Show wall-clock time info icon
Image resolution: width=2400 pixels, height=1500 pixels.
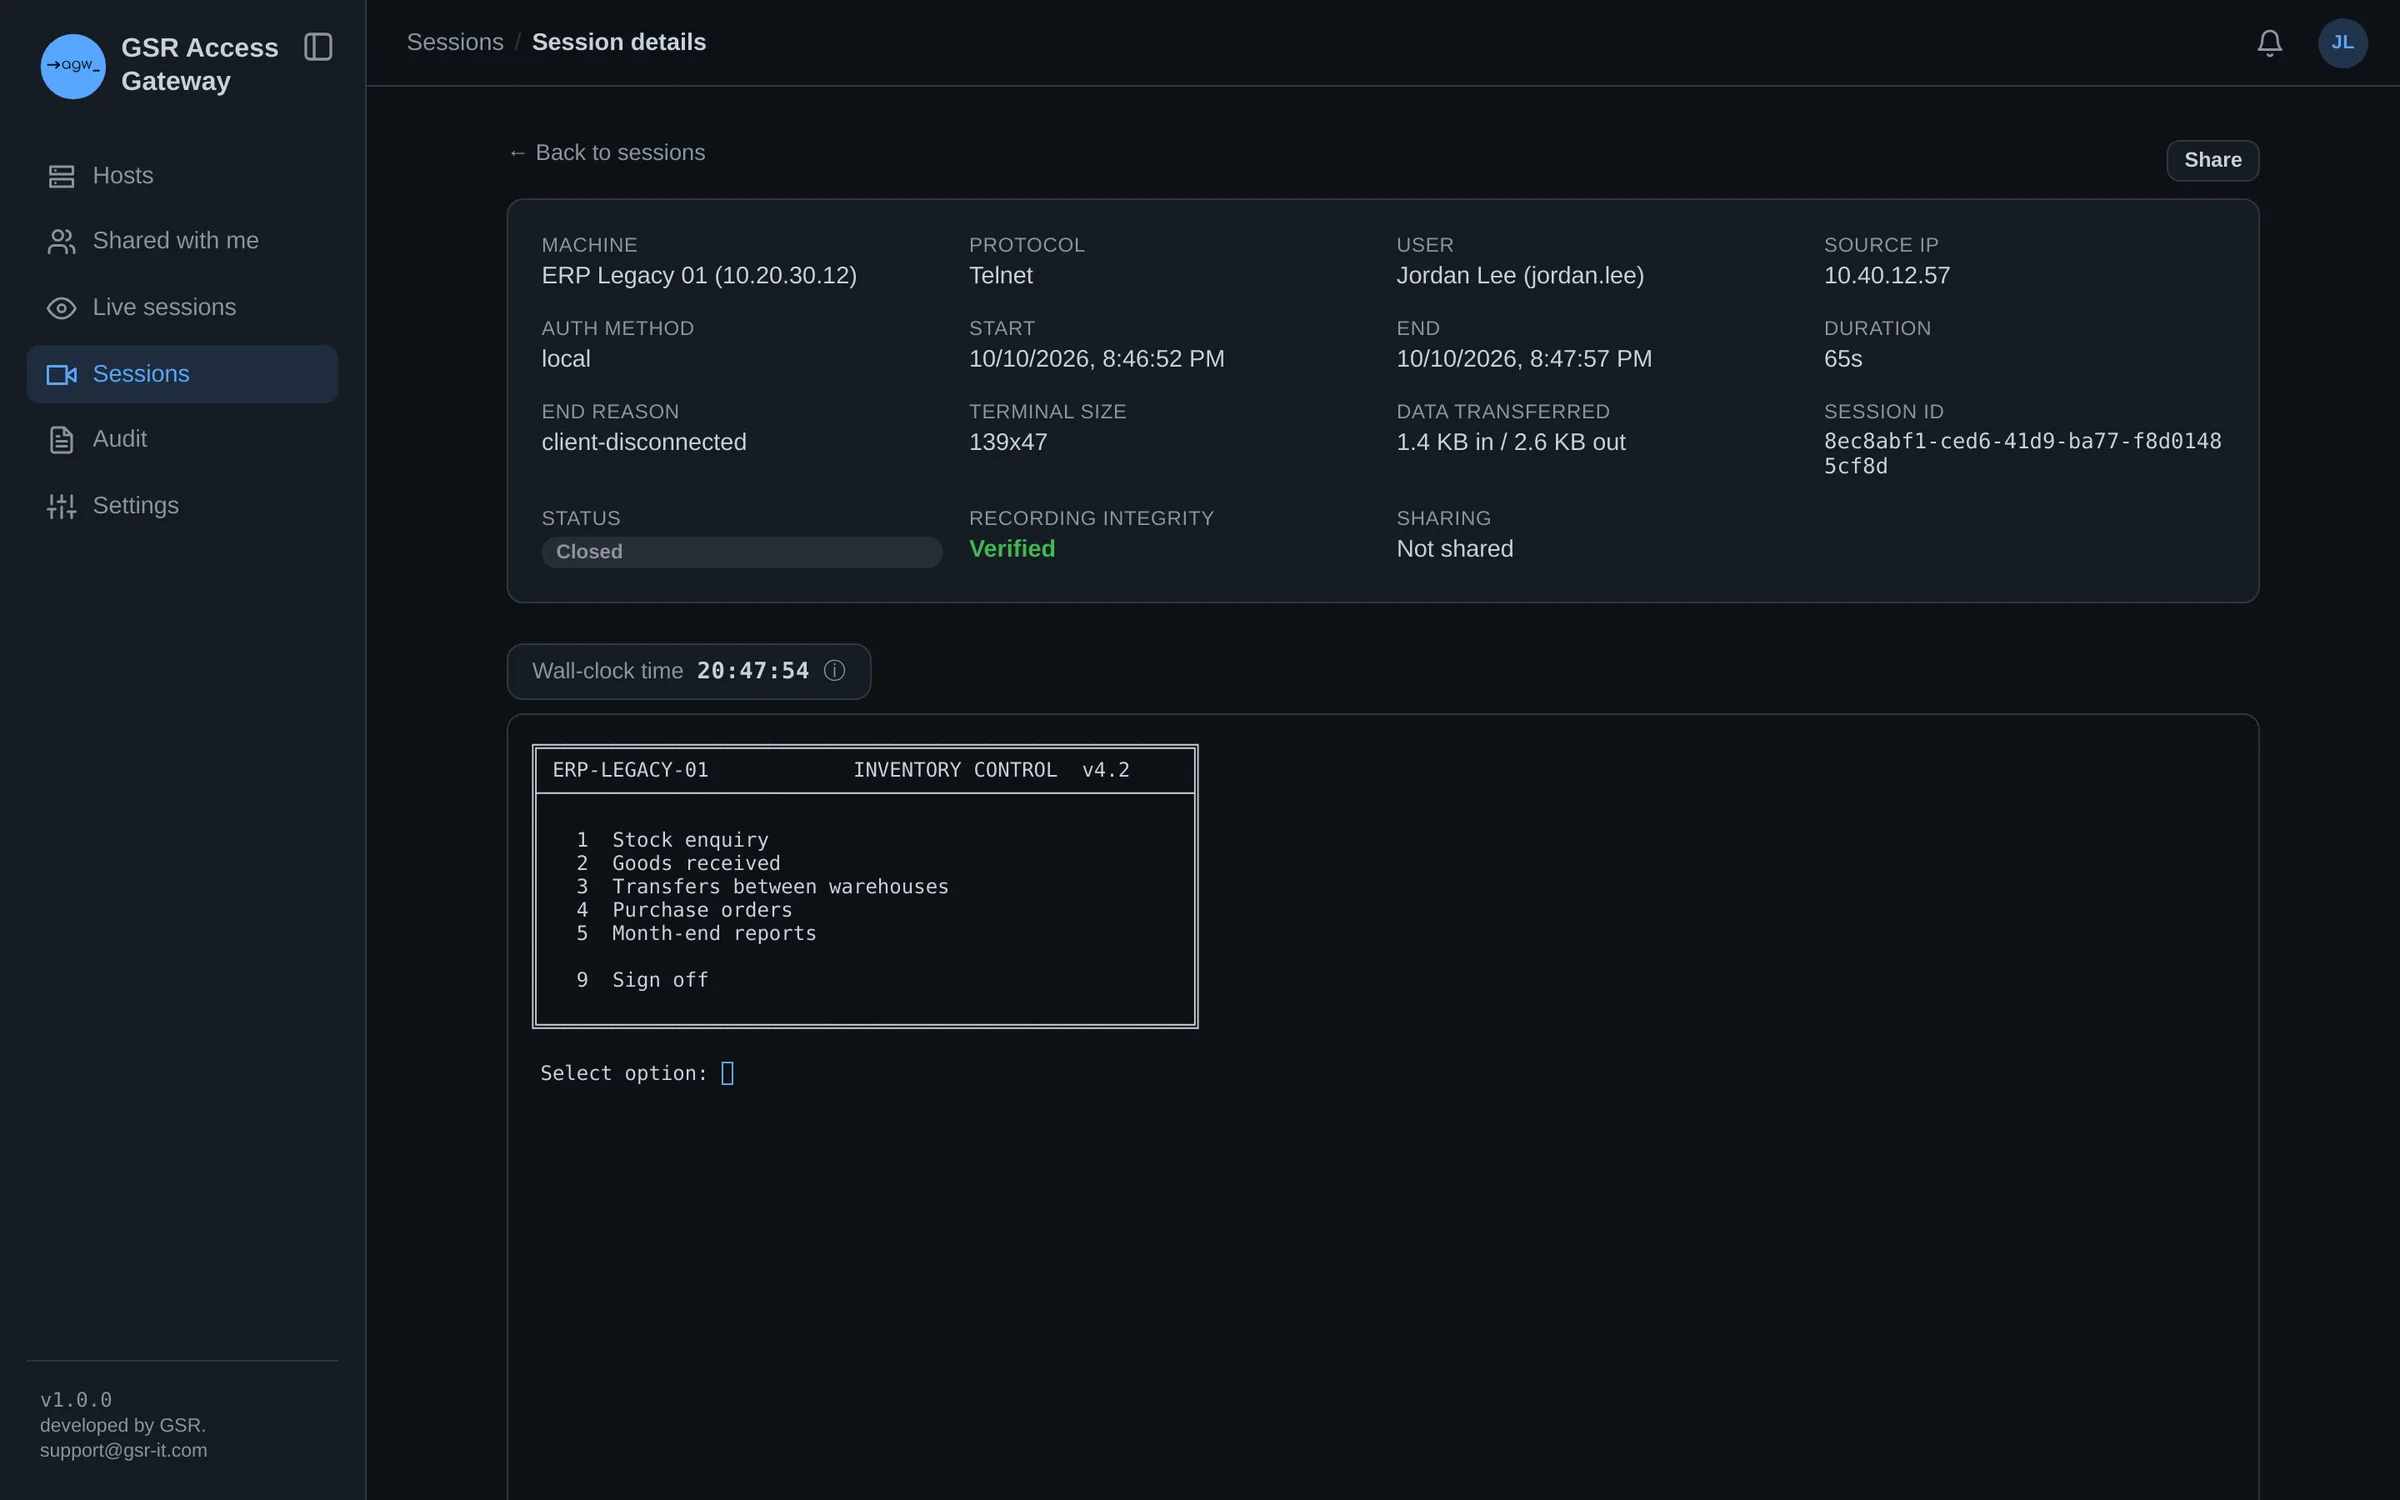tap(834, 671)
